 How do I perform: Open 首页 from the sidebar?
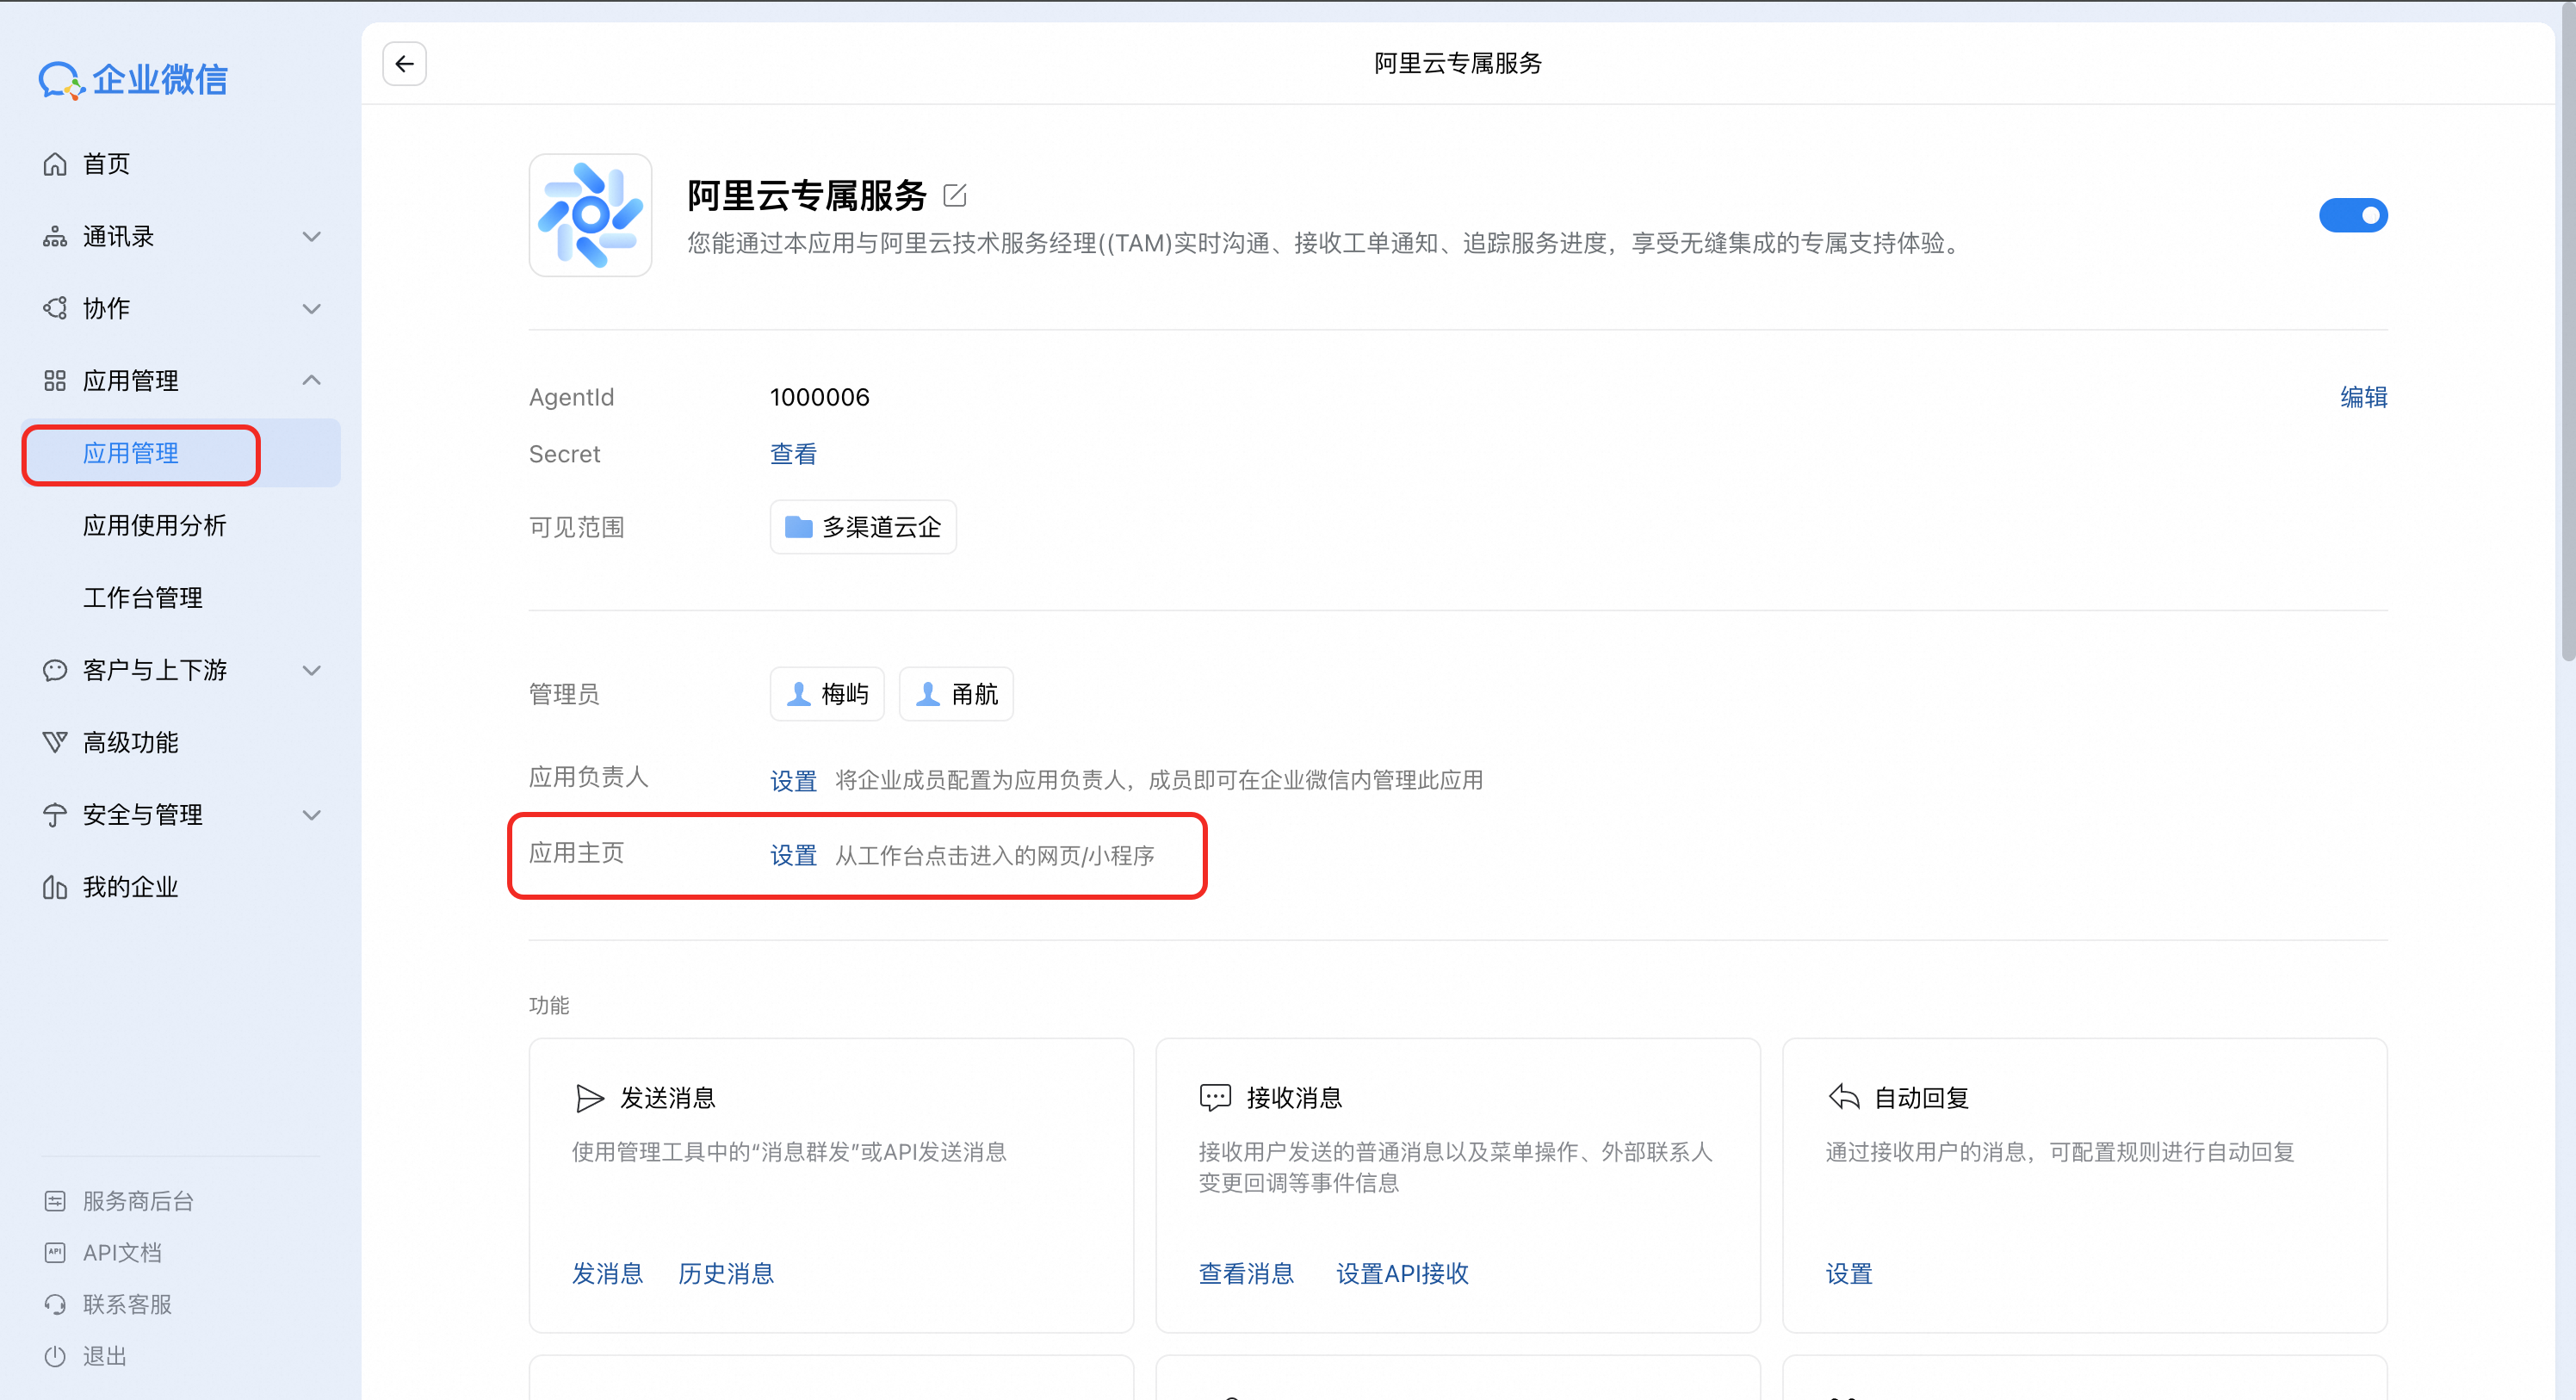[106, 164]
